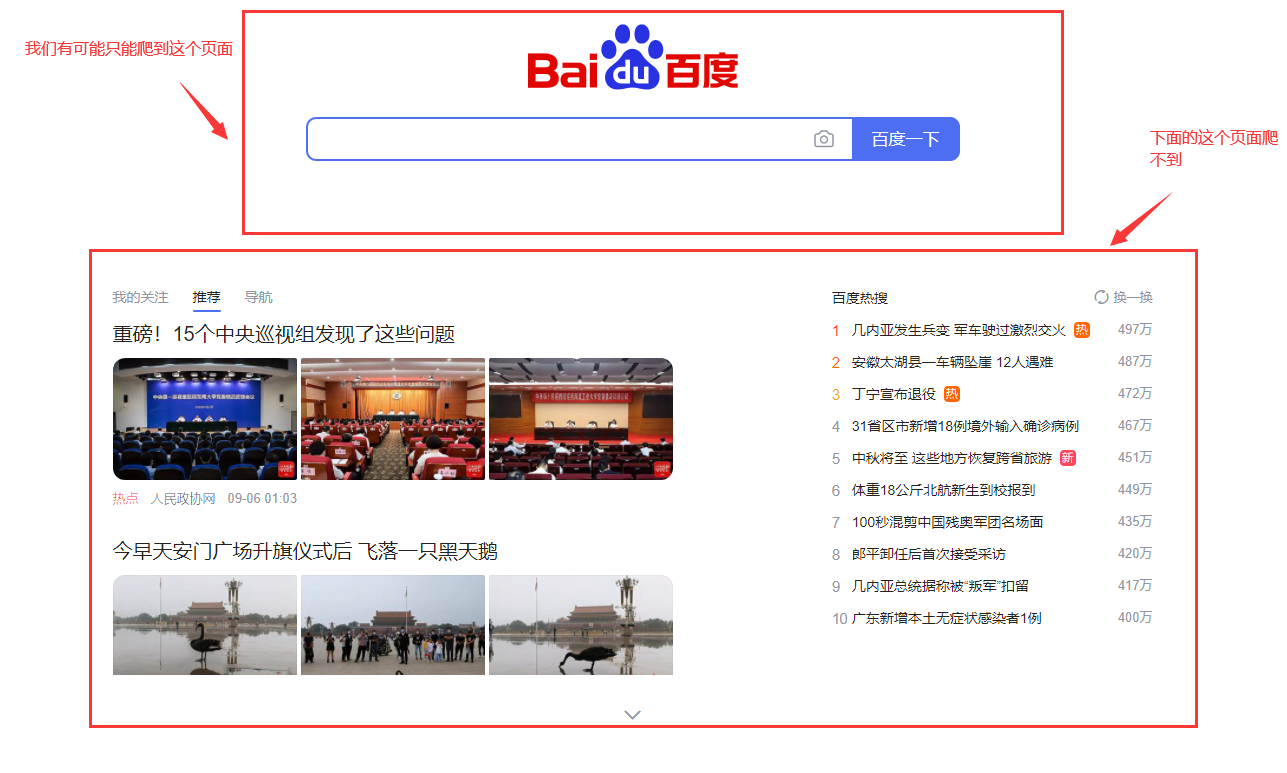
Task: Open hot search 郎平卸任后首次接受采访
Action: coord(929,554)
